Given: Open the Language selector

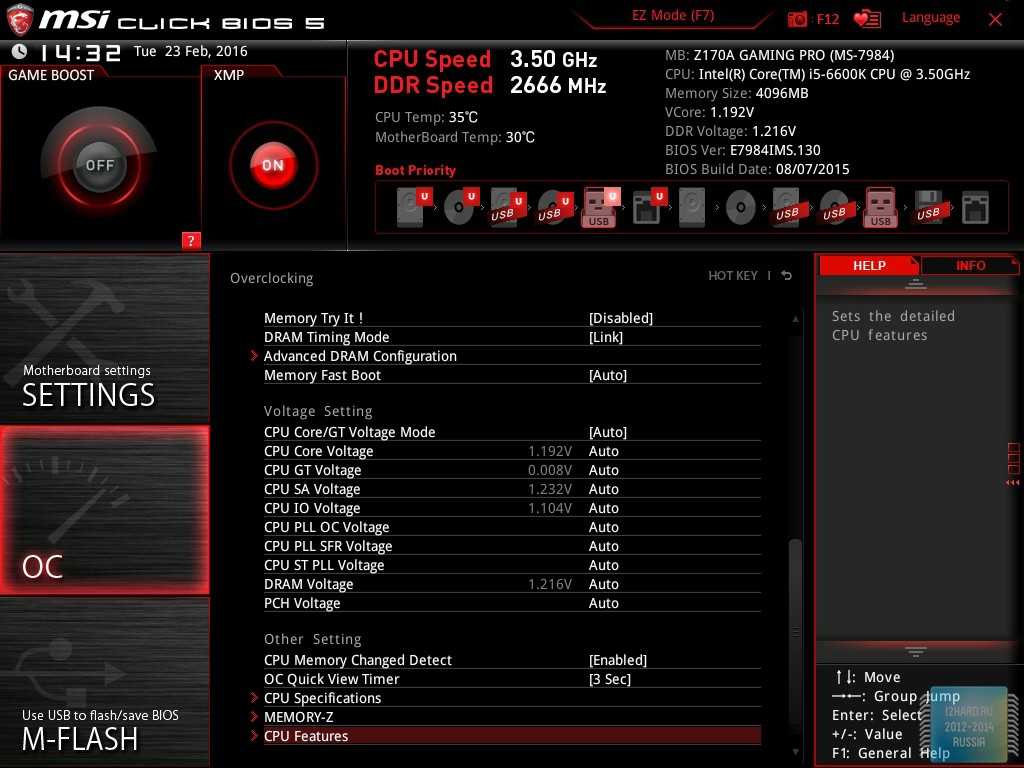Looking at the screenshot, I should pos(930,18).
